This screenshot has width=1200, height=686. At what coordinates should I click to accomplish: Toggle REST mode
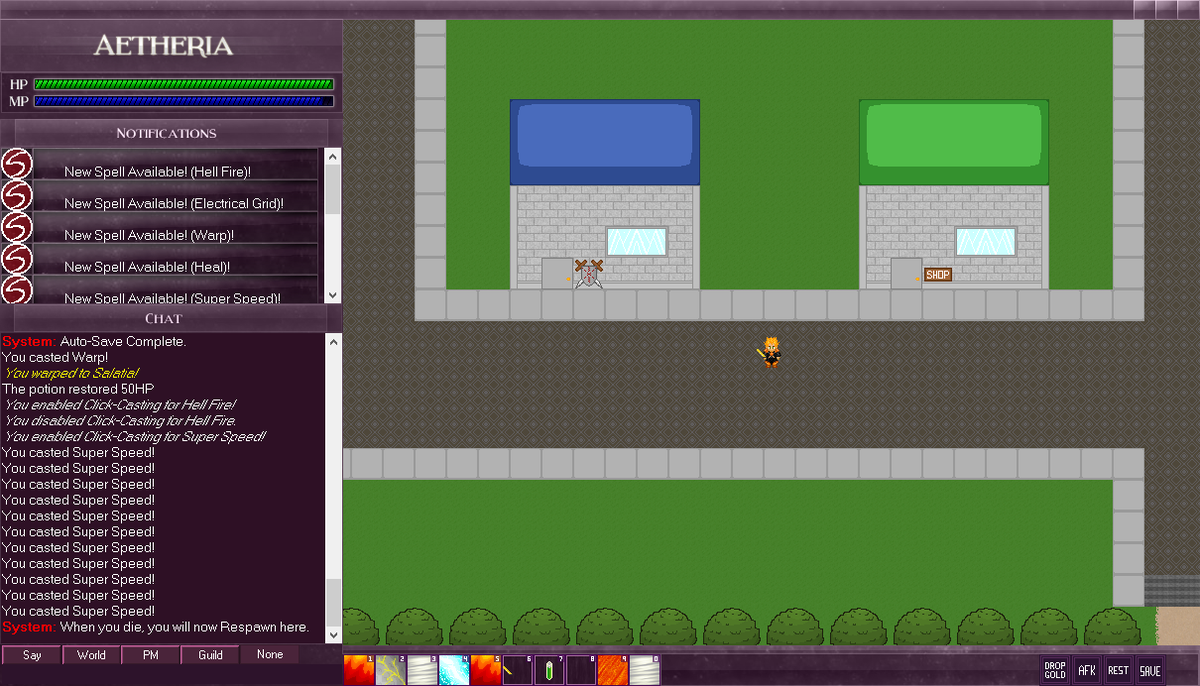(x=1117, y=670)
